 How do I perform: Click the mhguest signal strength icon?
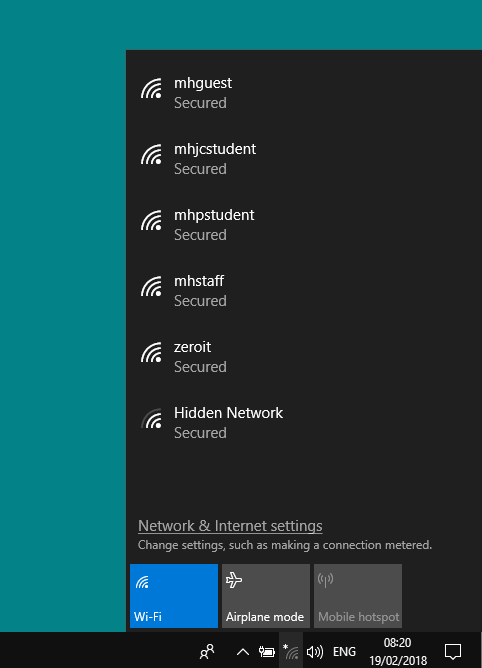[x=151, y=88]
